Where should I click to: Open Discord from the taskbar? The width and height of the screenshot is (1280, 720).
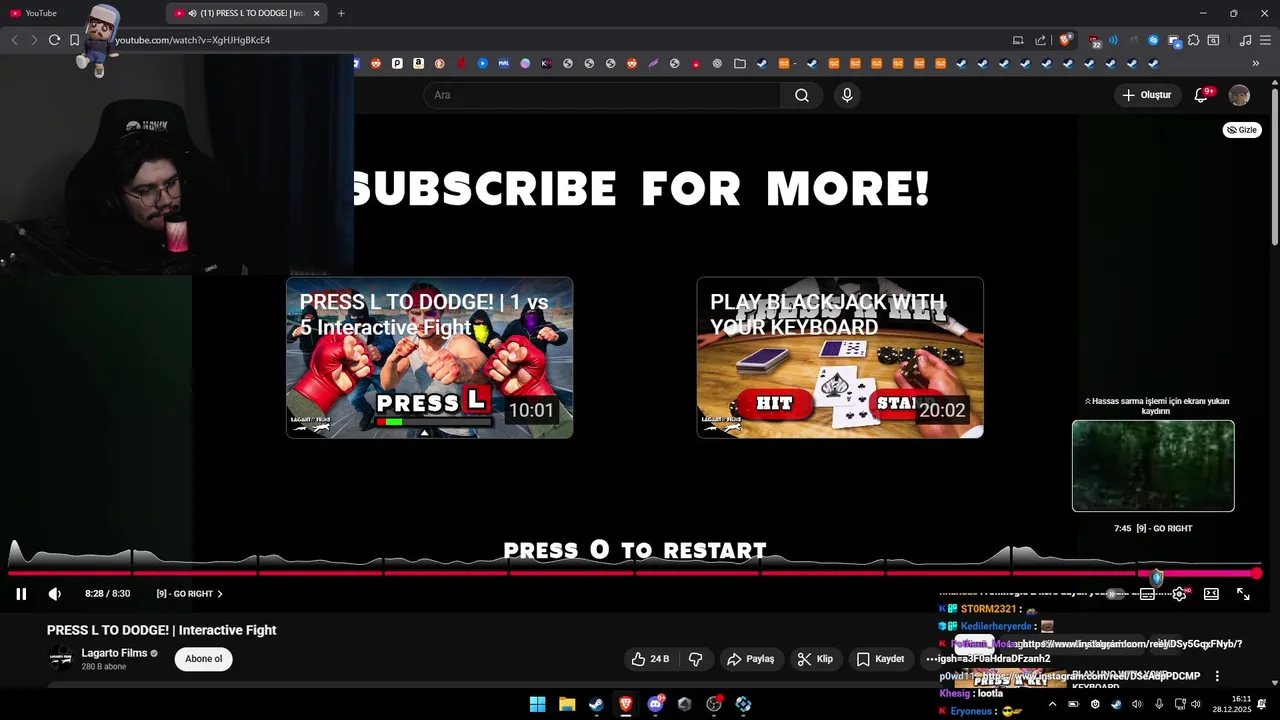click(656, 704)
